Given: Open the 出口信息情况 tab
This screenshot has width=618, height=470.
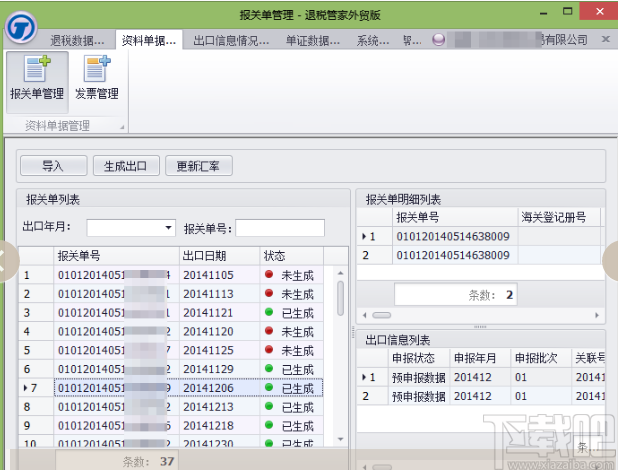Looking at the screenshot, I should coord(231,40).
